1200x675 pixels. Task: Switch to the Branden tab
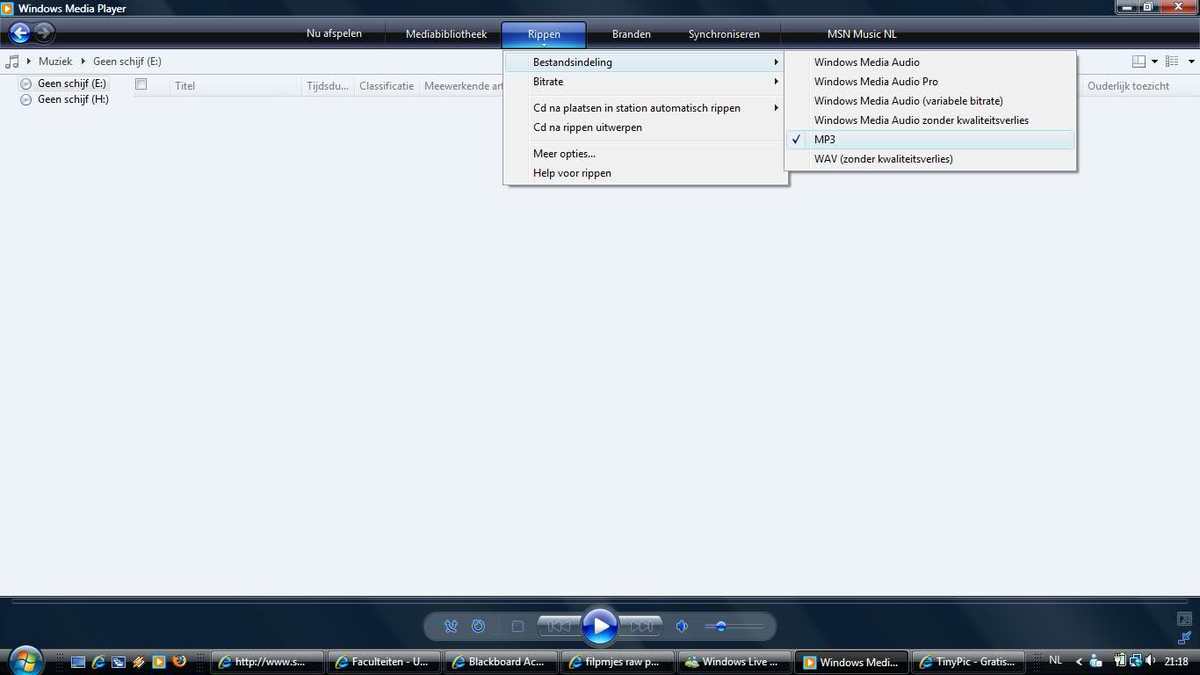(x=631, y=34)
